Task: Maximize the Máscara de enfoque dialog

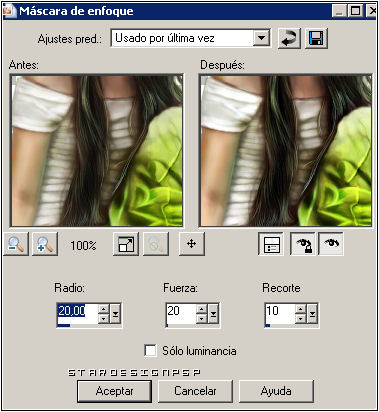Action: (356, 11)
